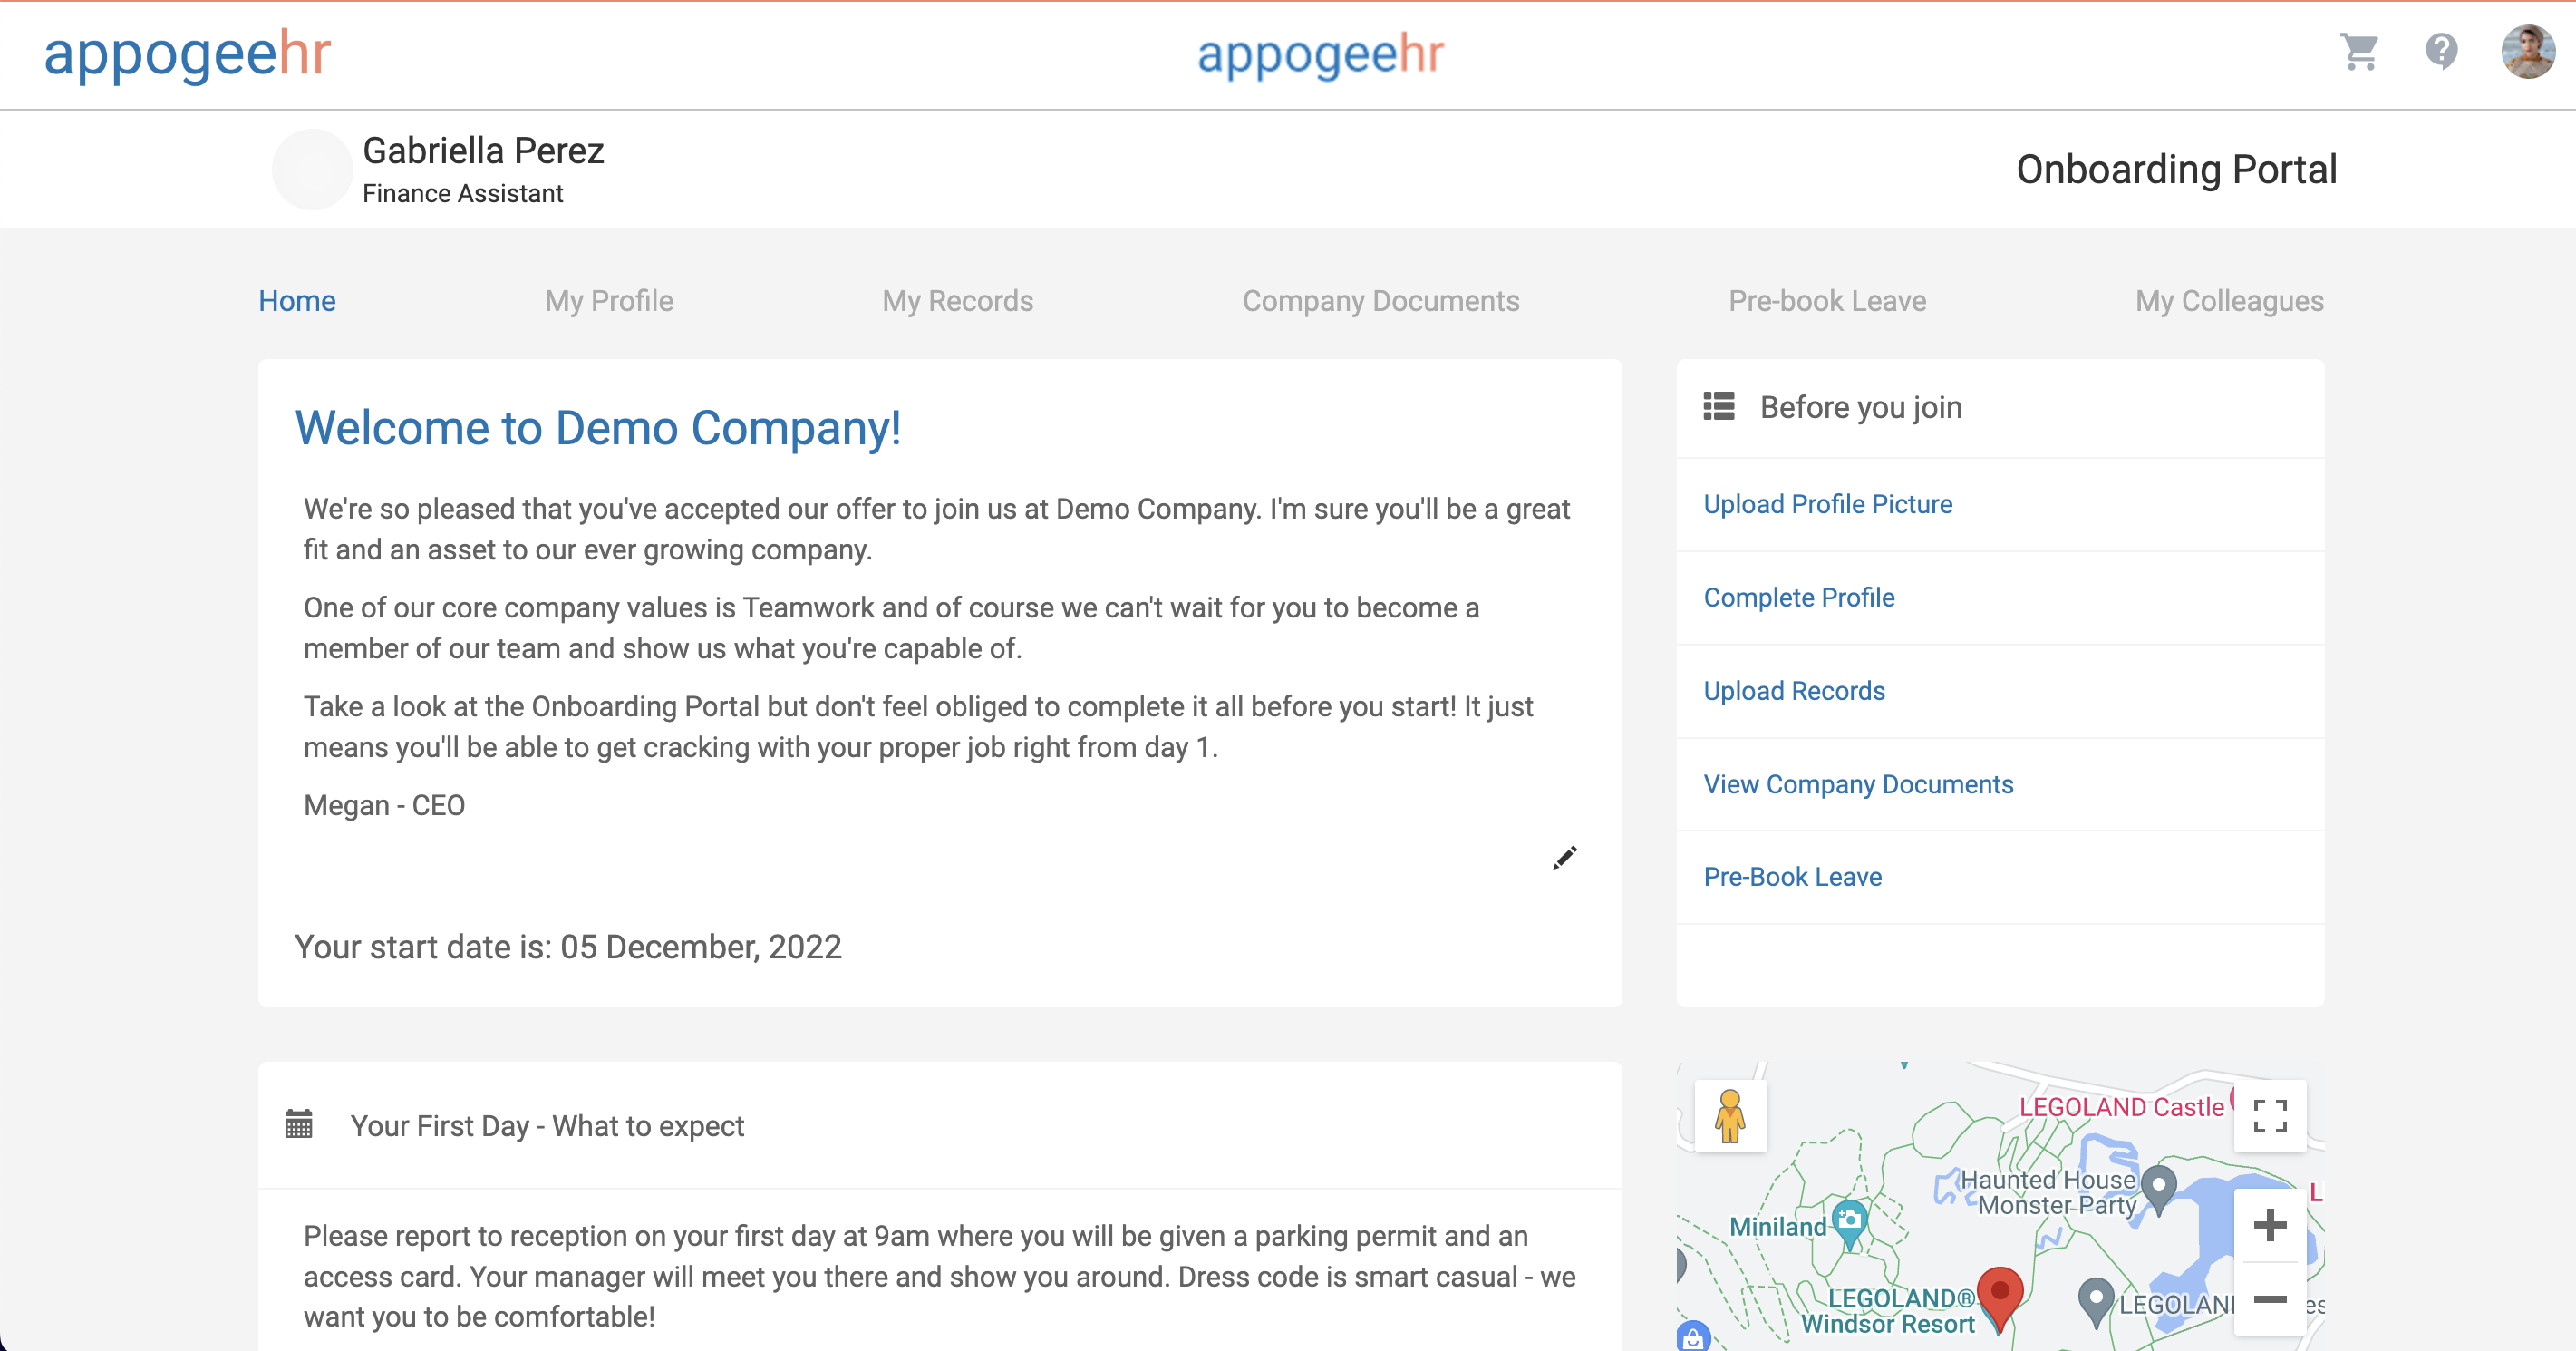The height and width of the screenshot is (1351, 2576).
Task: Open the My Records tab
Action: click(957, 301)
